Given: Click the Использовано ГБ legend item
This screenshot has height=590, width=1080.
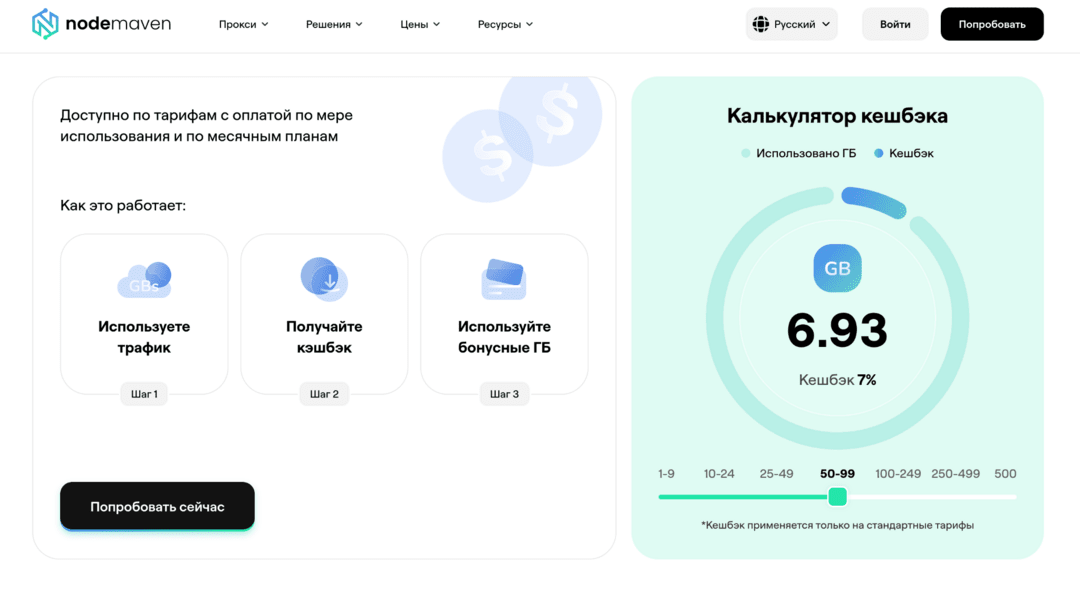Looking at the screenshot, I should [x=799, y=153].
